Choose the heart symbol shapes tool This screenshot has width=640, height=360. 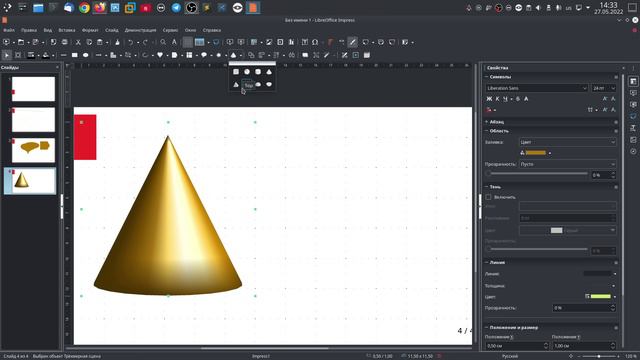160,55
